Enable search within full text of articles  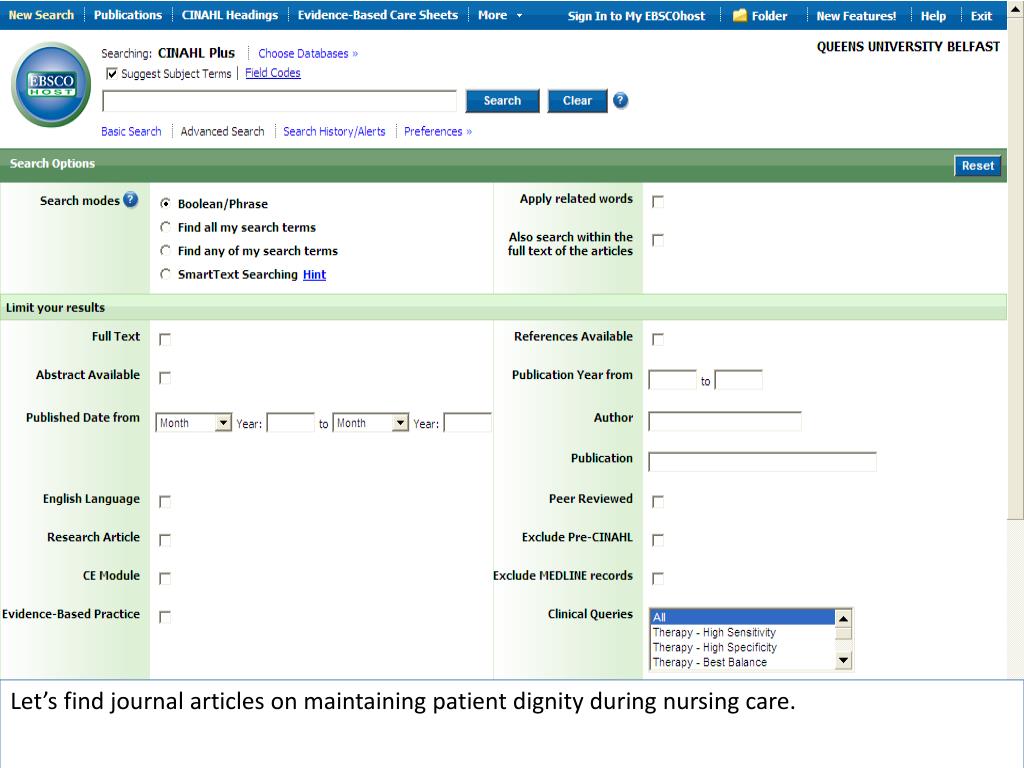(x=658, y=240)
